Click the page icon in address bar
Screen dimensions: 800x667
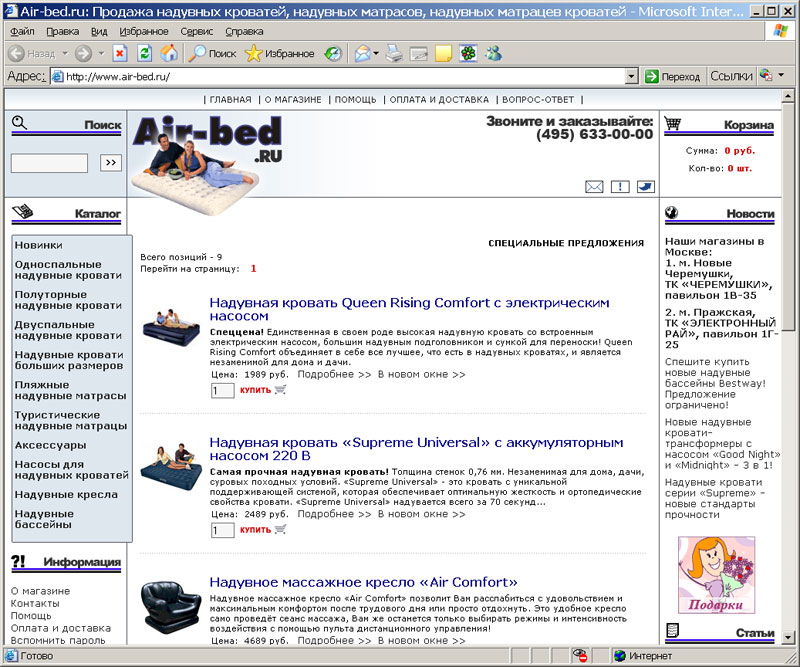click(58, 77)
